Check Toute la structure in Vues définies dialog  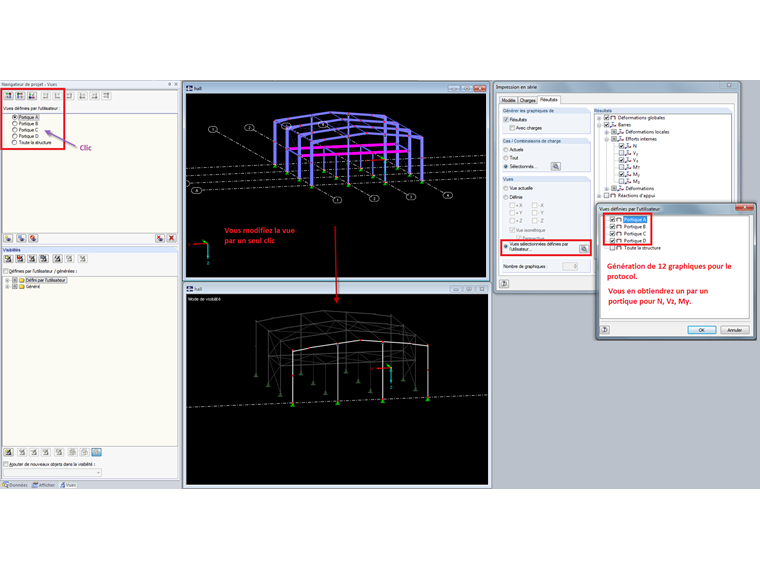click(612, 248)
